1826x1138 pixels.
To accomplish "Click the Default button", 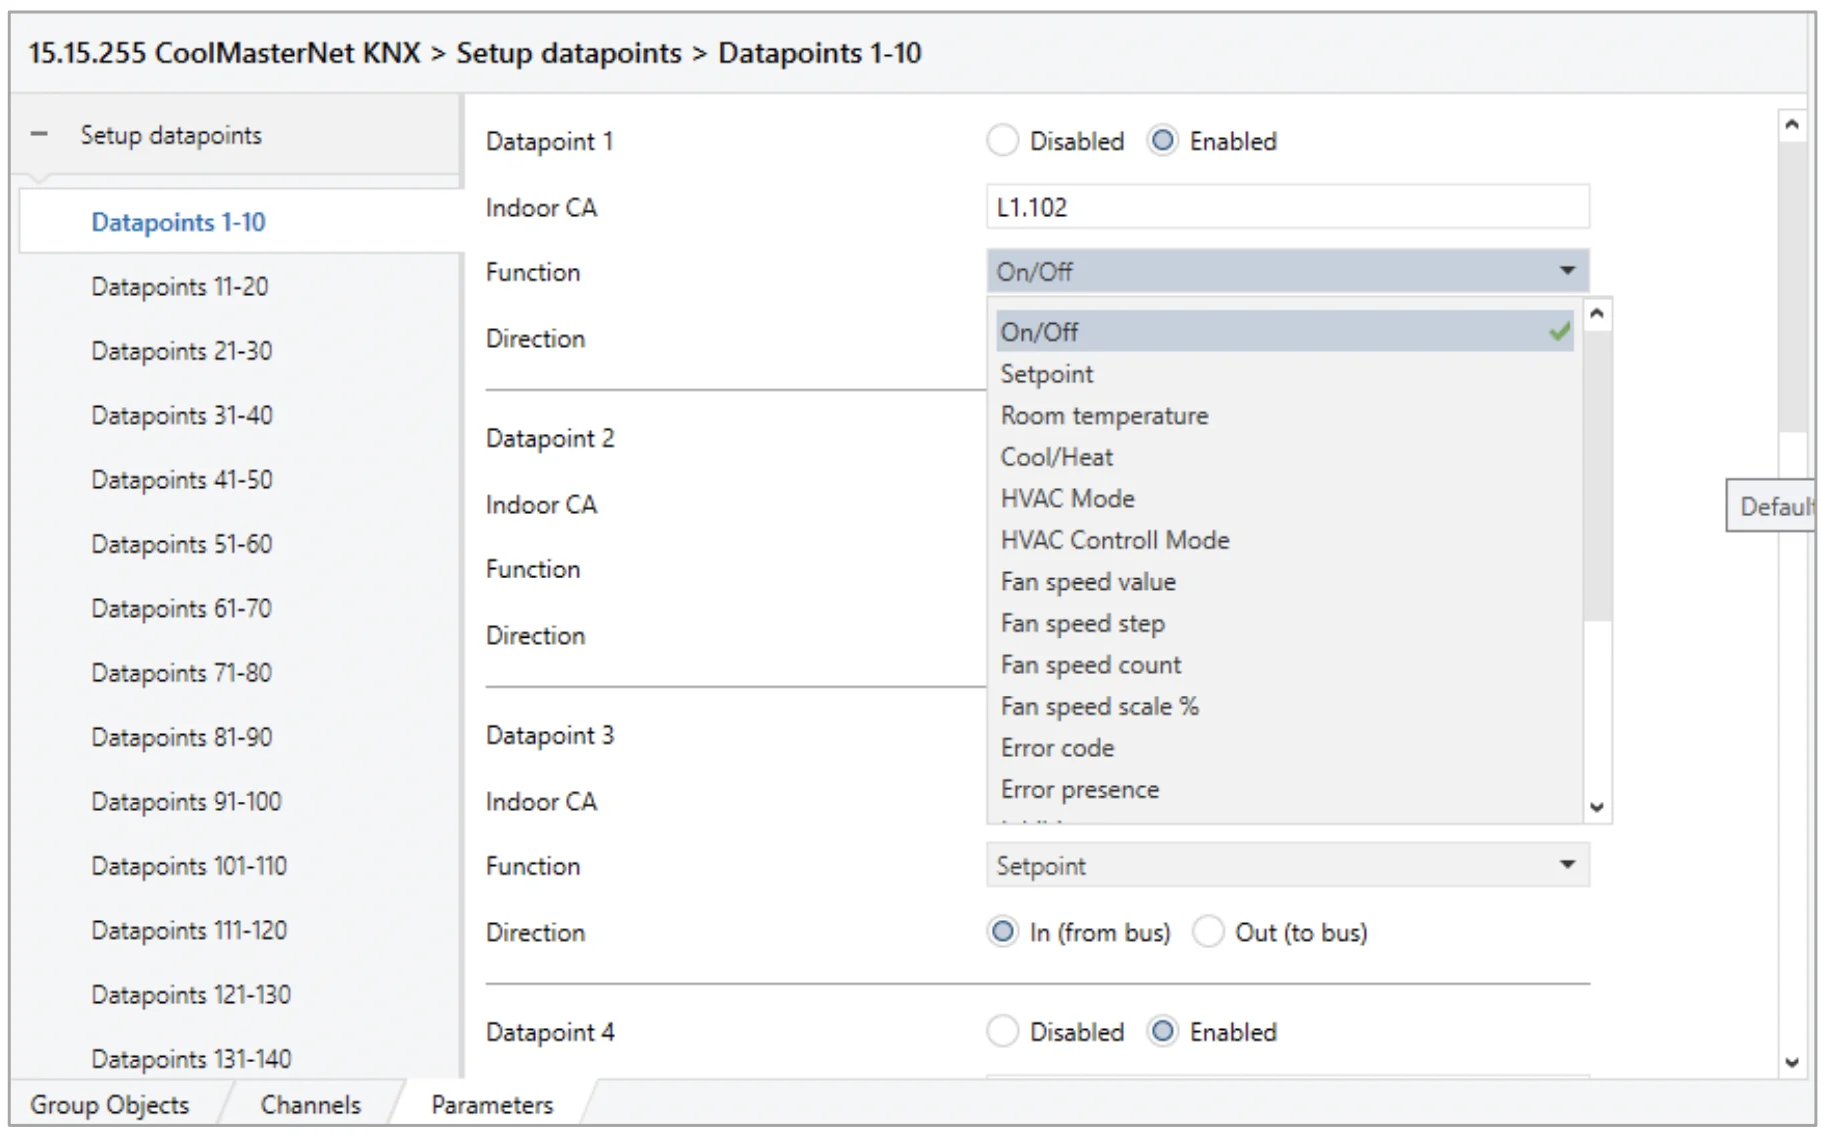I will (x=1780, y=506).
